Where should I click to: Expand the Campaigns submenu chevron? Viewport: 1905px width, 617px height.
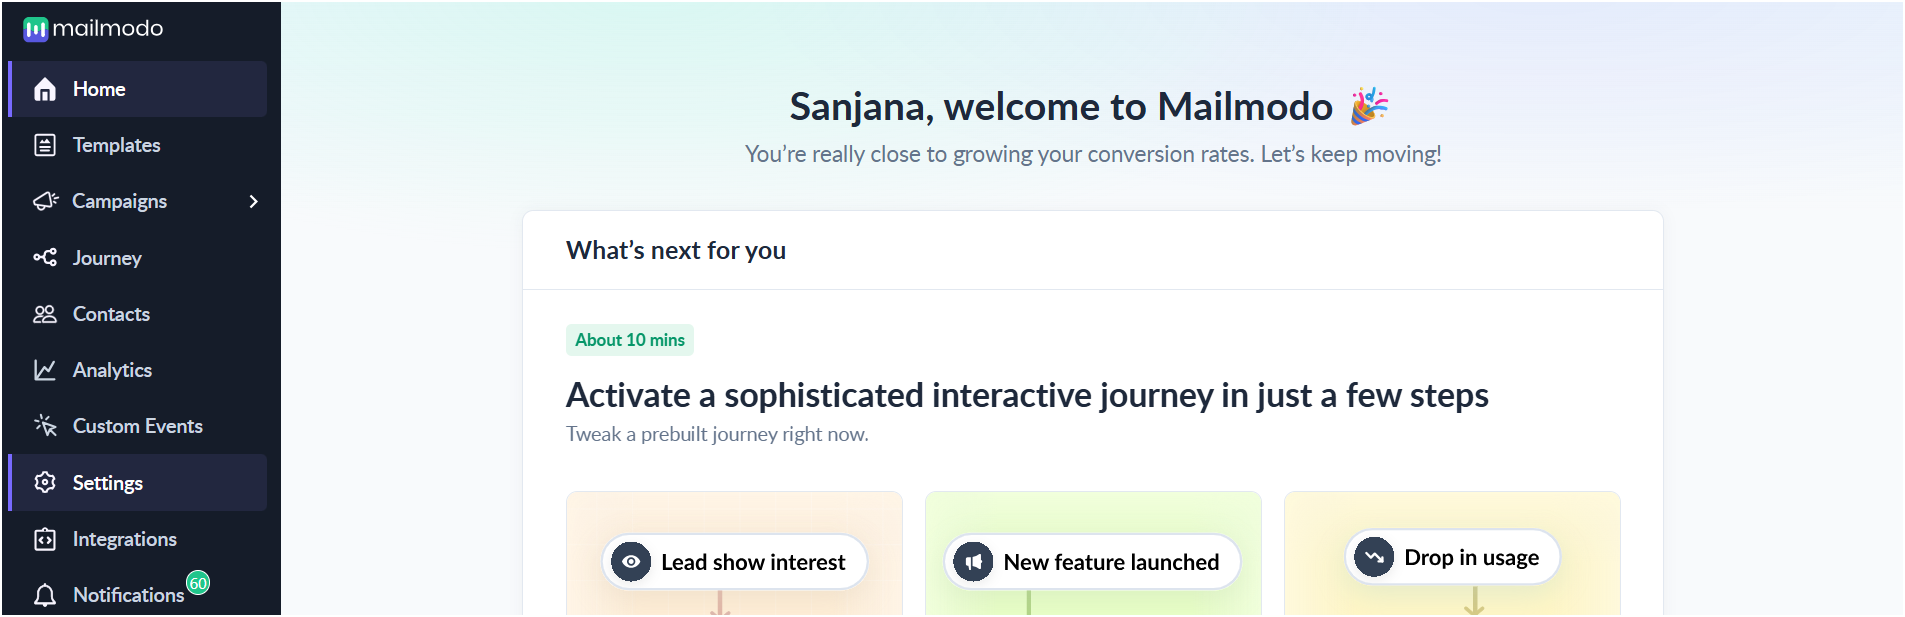click(x=254, y=201)
